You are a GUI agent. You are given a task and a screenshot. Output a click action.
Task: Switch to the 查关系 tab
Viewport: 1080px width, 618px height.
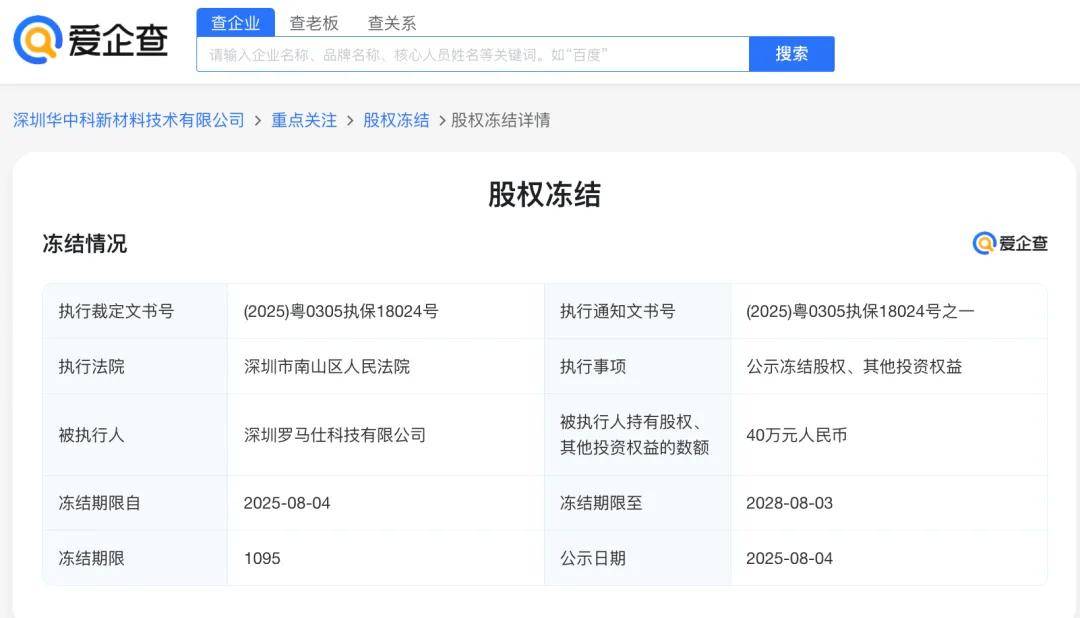[x=392, y=23]
